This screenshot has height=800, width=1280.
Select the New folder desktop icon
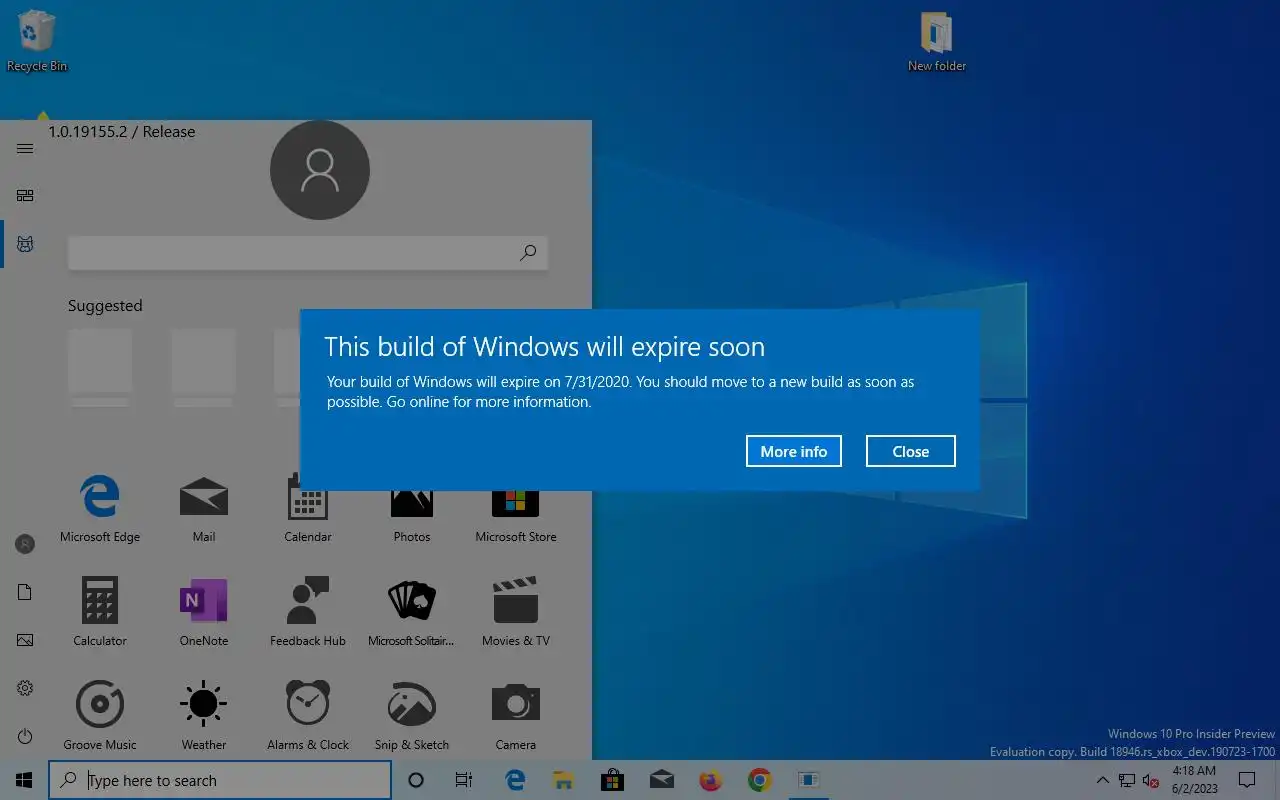(937, 42)
